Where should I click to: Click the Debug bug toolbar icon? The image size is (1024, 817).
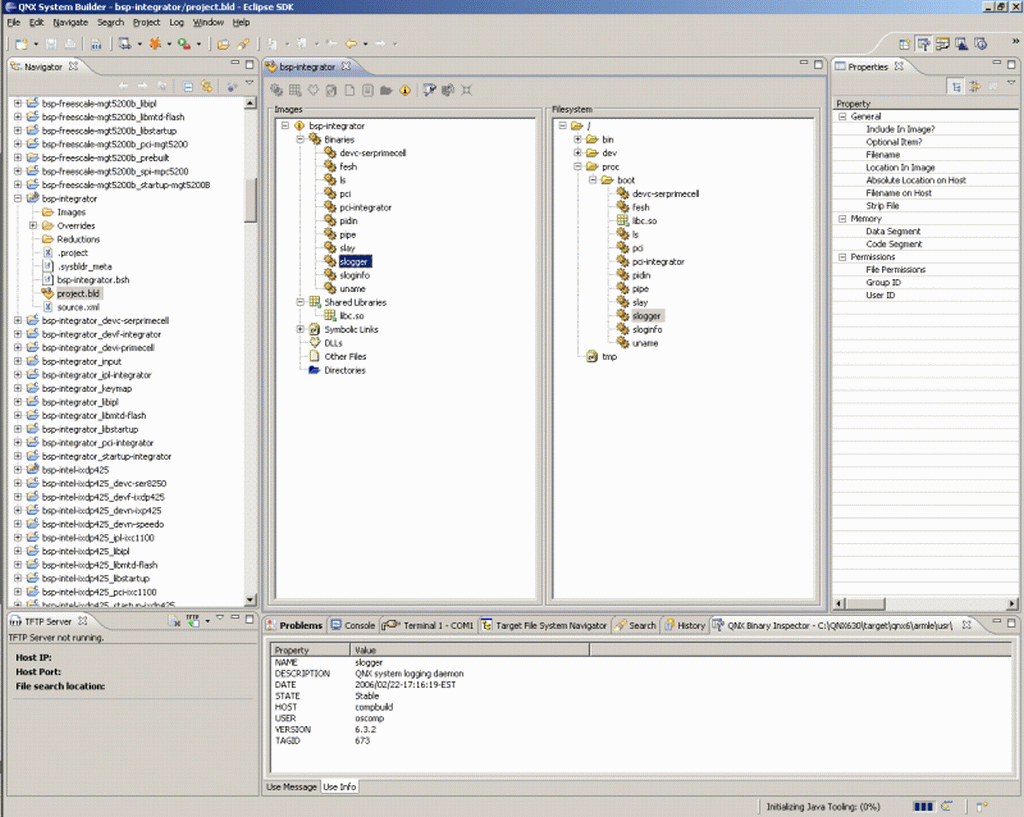click(155, 44)
